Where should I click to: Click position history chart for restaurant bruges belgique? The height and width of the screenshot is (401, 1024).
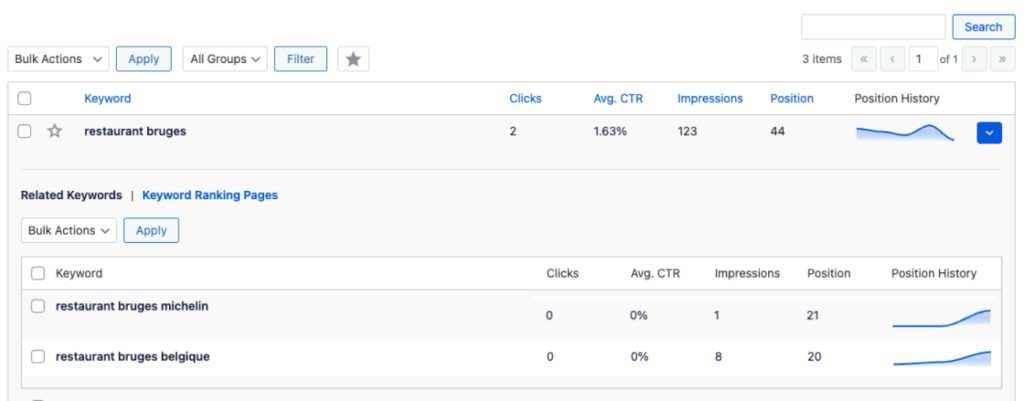pyautogui.click(x=941, y=358)
